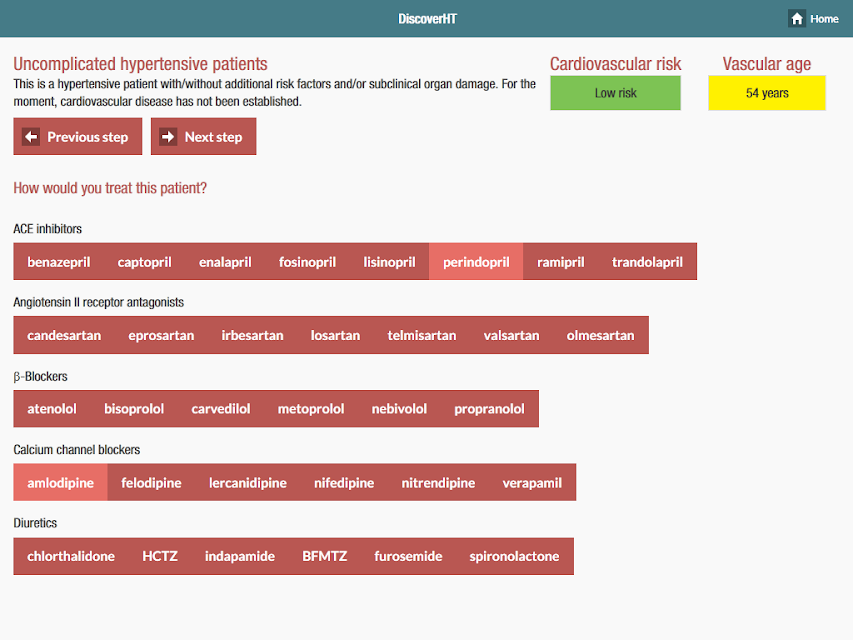Return via Previous step button
Viewport: 853px width, 640px height.
78,137
